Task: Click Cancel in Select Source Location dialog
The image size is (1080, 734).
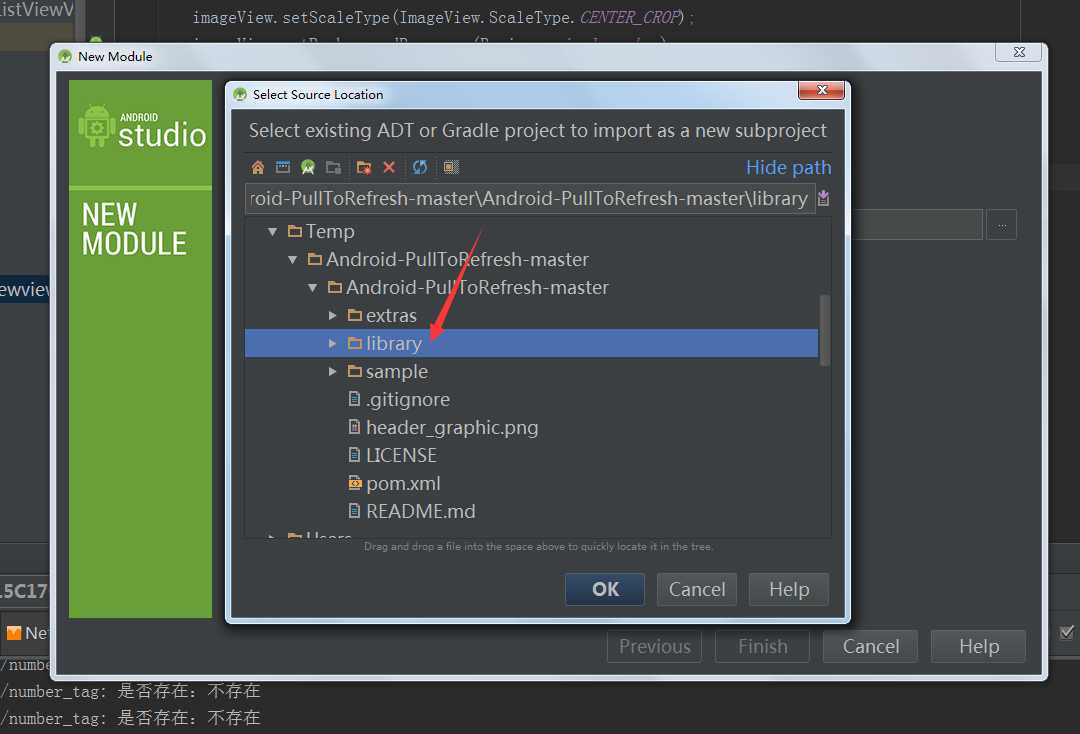Action: (696, 589)
